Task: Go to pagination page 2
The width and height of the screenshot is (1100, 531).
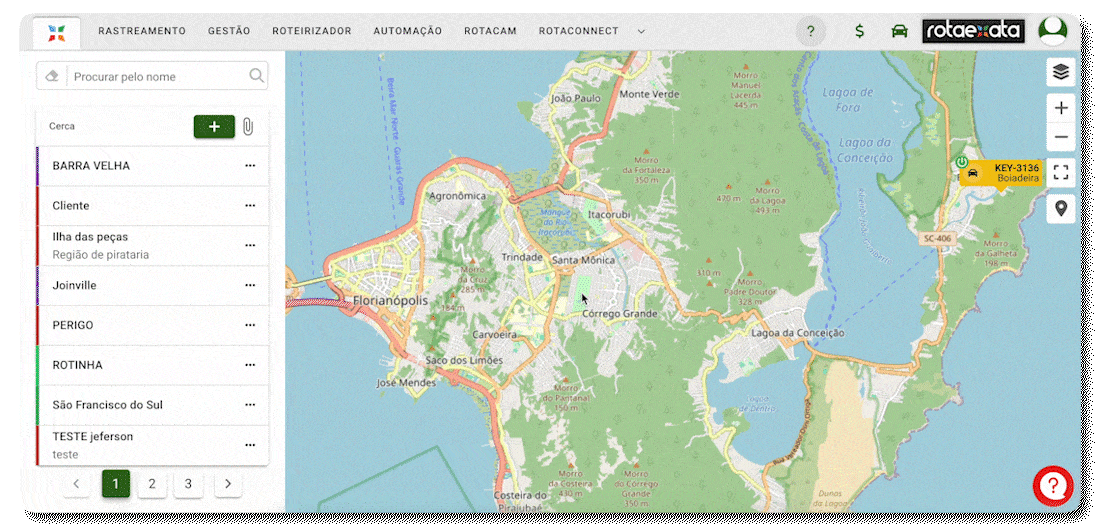Action: tap(152, 484)
